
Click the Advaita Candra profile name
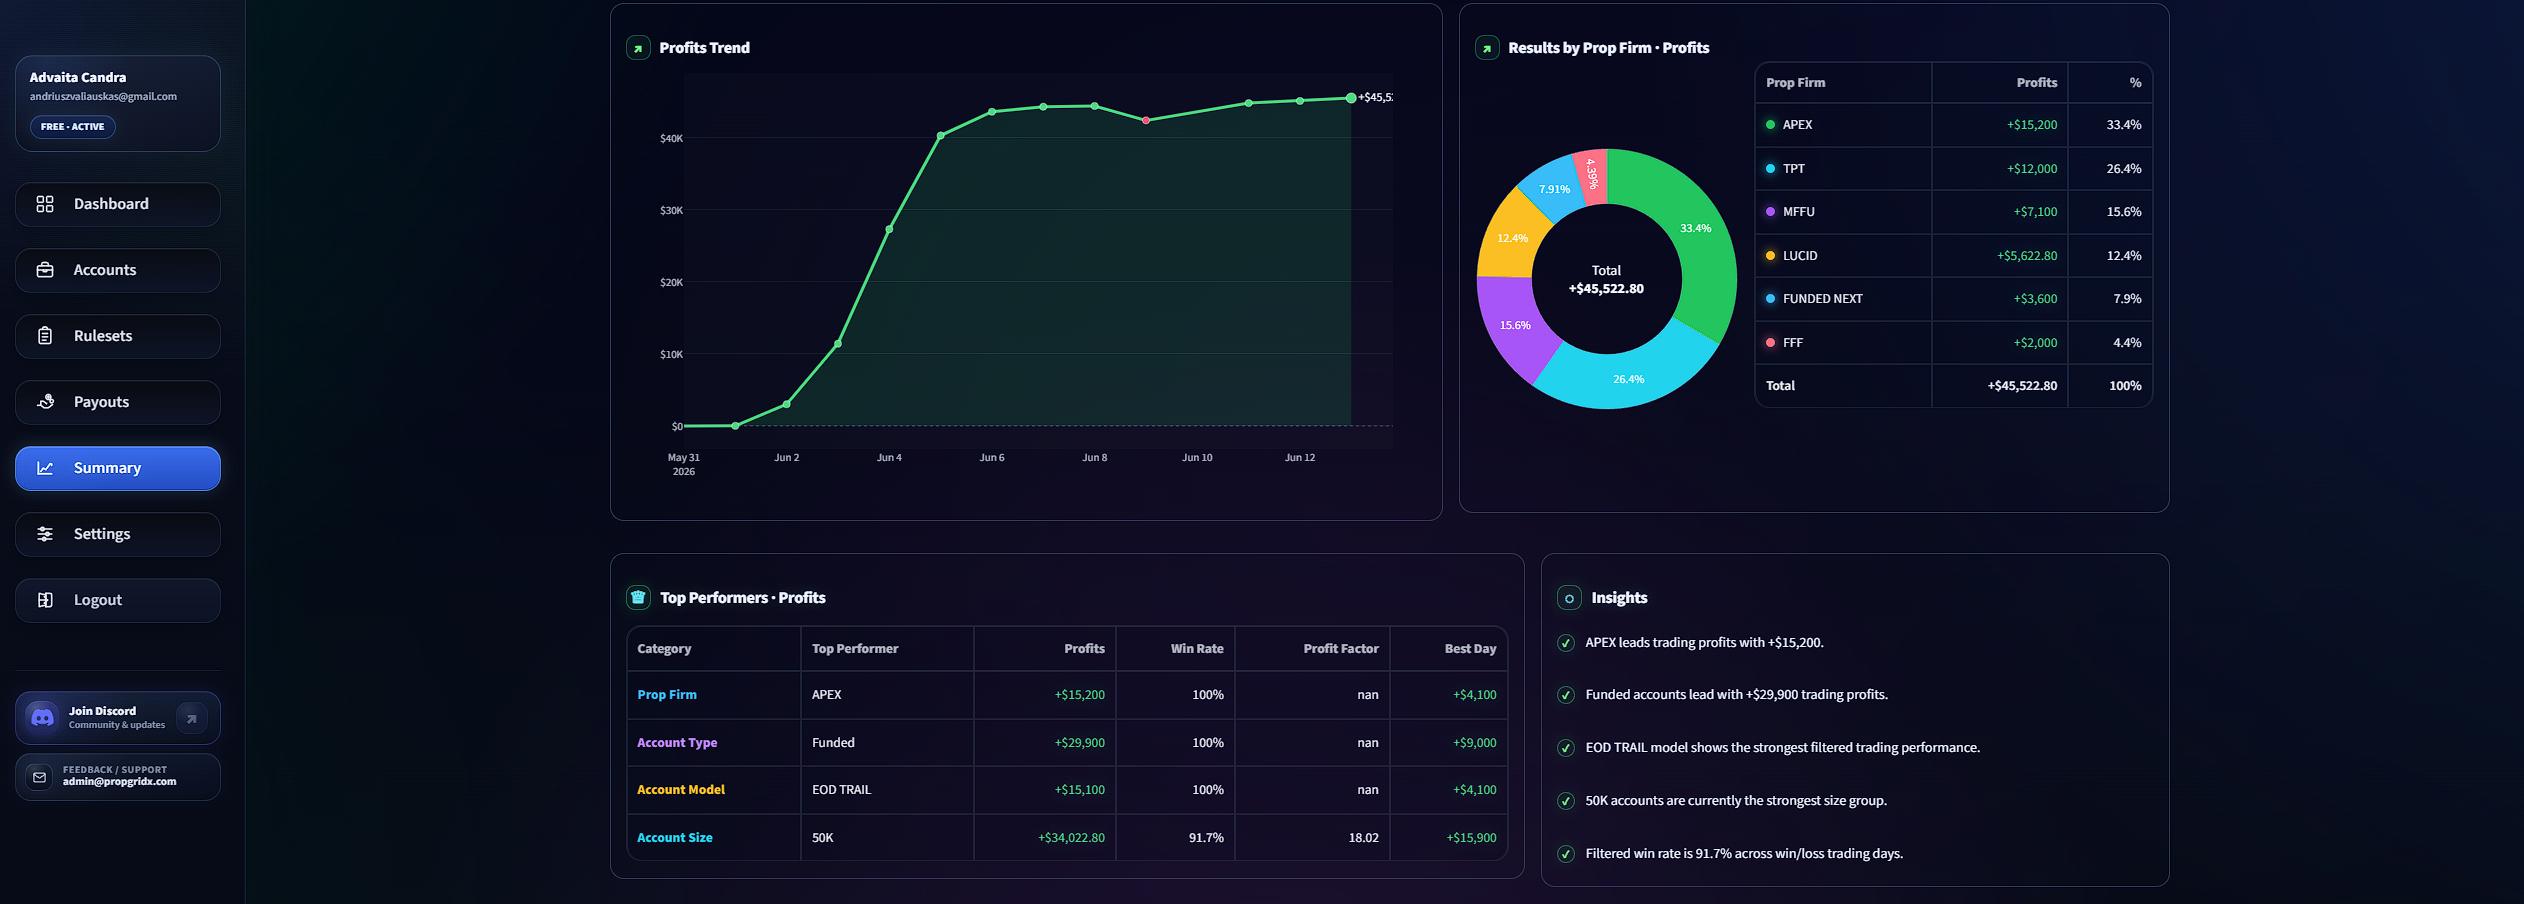click(x=78, y=77)
